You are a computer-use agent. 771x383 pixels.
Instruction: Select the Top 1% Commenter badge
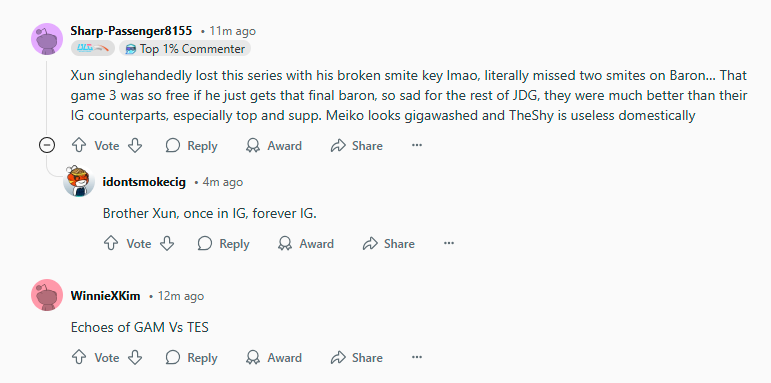[185, 49]
